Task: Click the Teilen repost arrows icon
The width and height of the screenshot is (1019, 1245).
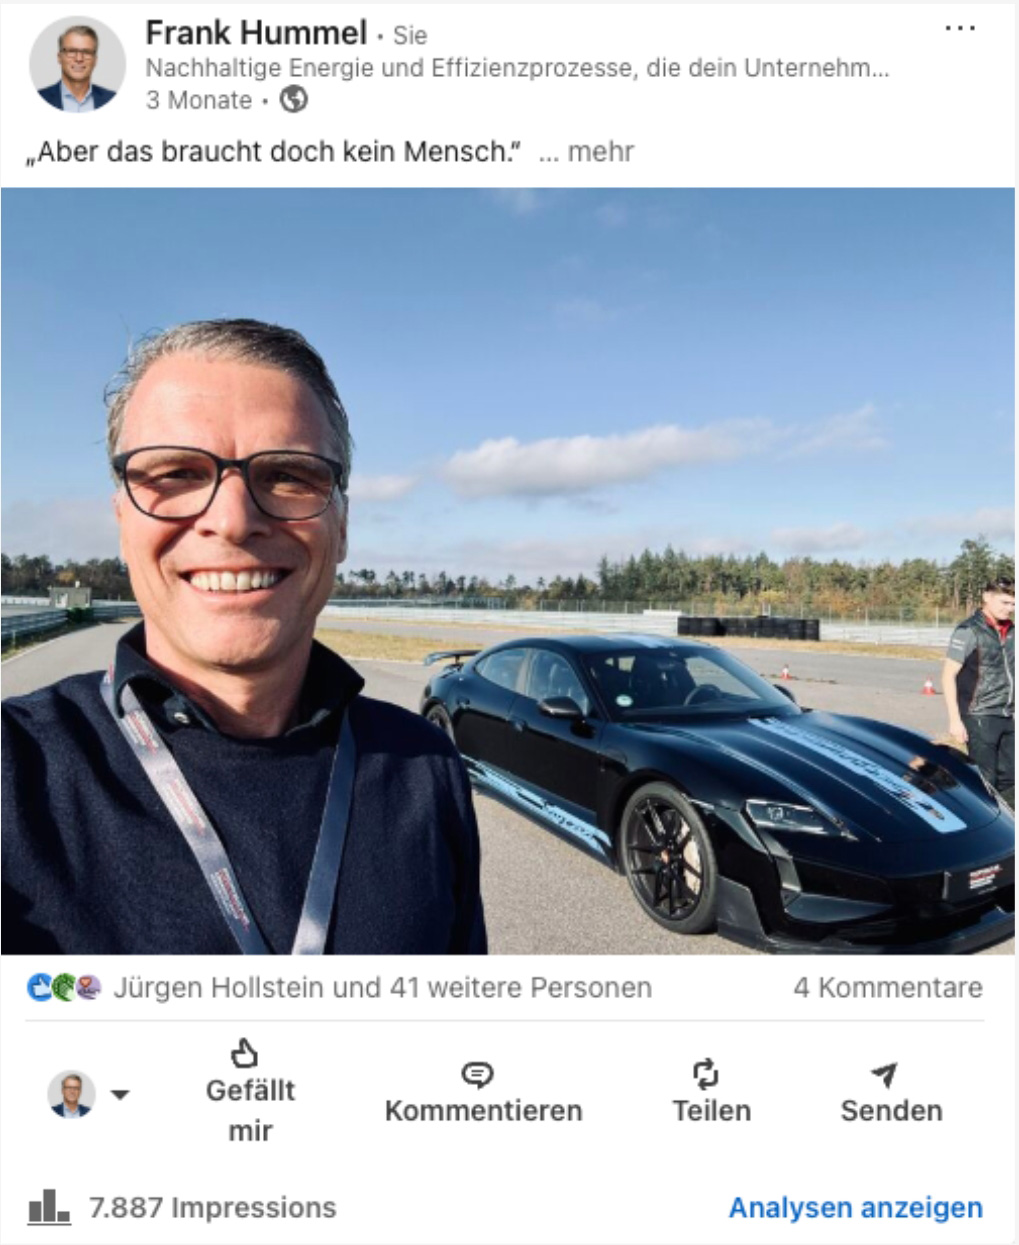Action: pyautogui.click(x=706, y=1074)
